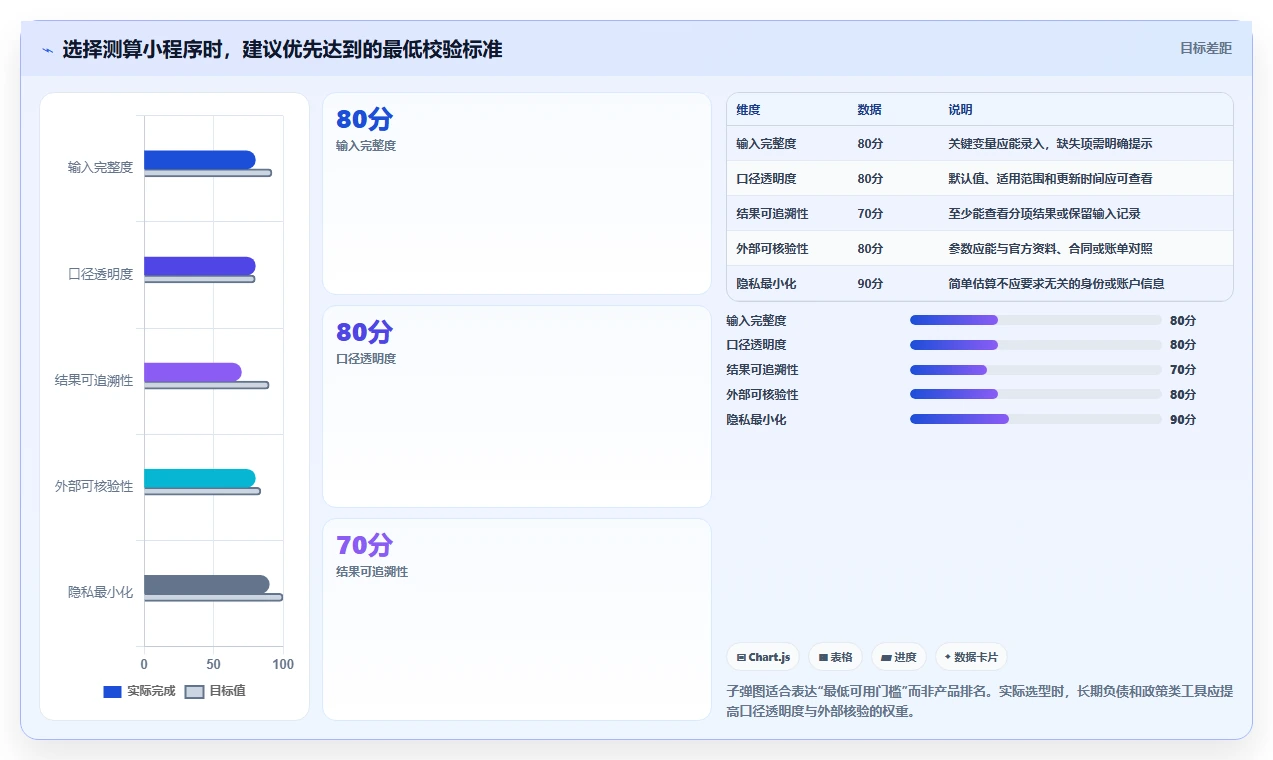The image size is (1273, 760).
Task: Click the 隐私最小化 axis label on the chart
Action: point(100,592)
